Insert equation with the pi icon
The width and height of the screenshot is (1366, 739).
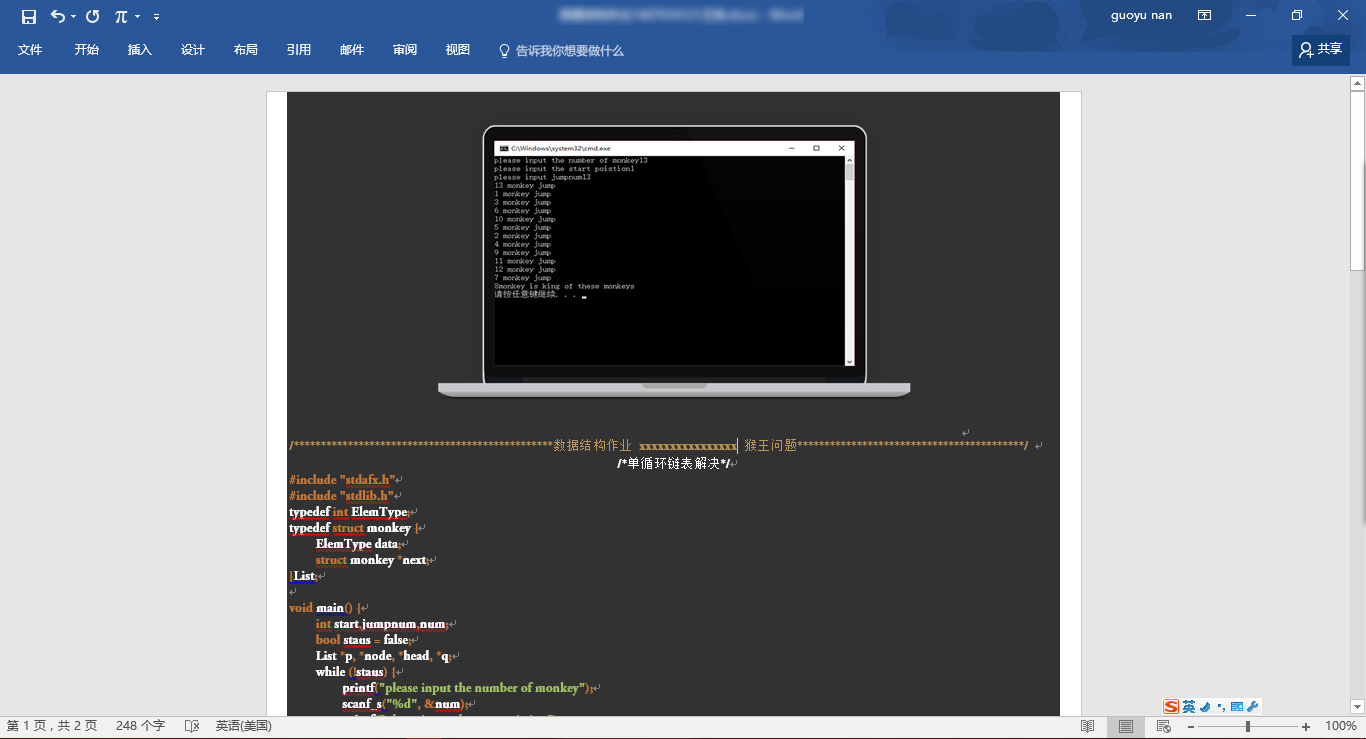121,16
